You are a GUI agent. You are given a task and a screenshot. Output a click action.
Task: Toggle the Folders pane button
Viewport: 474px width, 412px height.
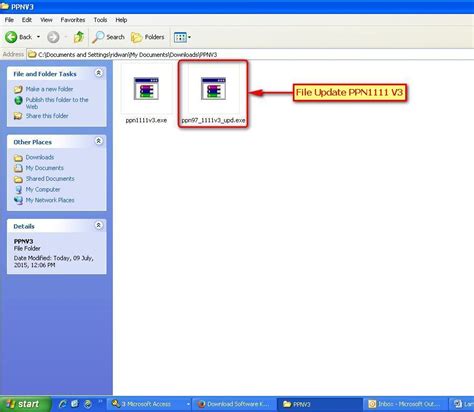click(x=148, y=37)
